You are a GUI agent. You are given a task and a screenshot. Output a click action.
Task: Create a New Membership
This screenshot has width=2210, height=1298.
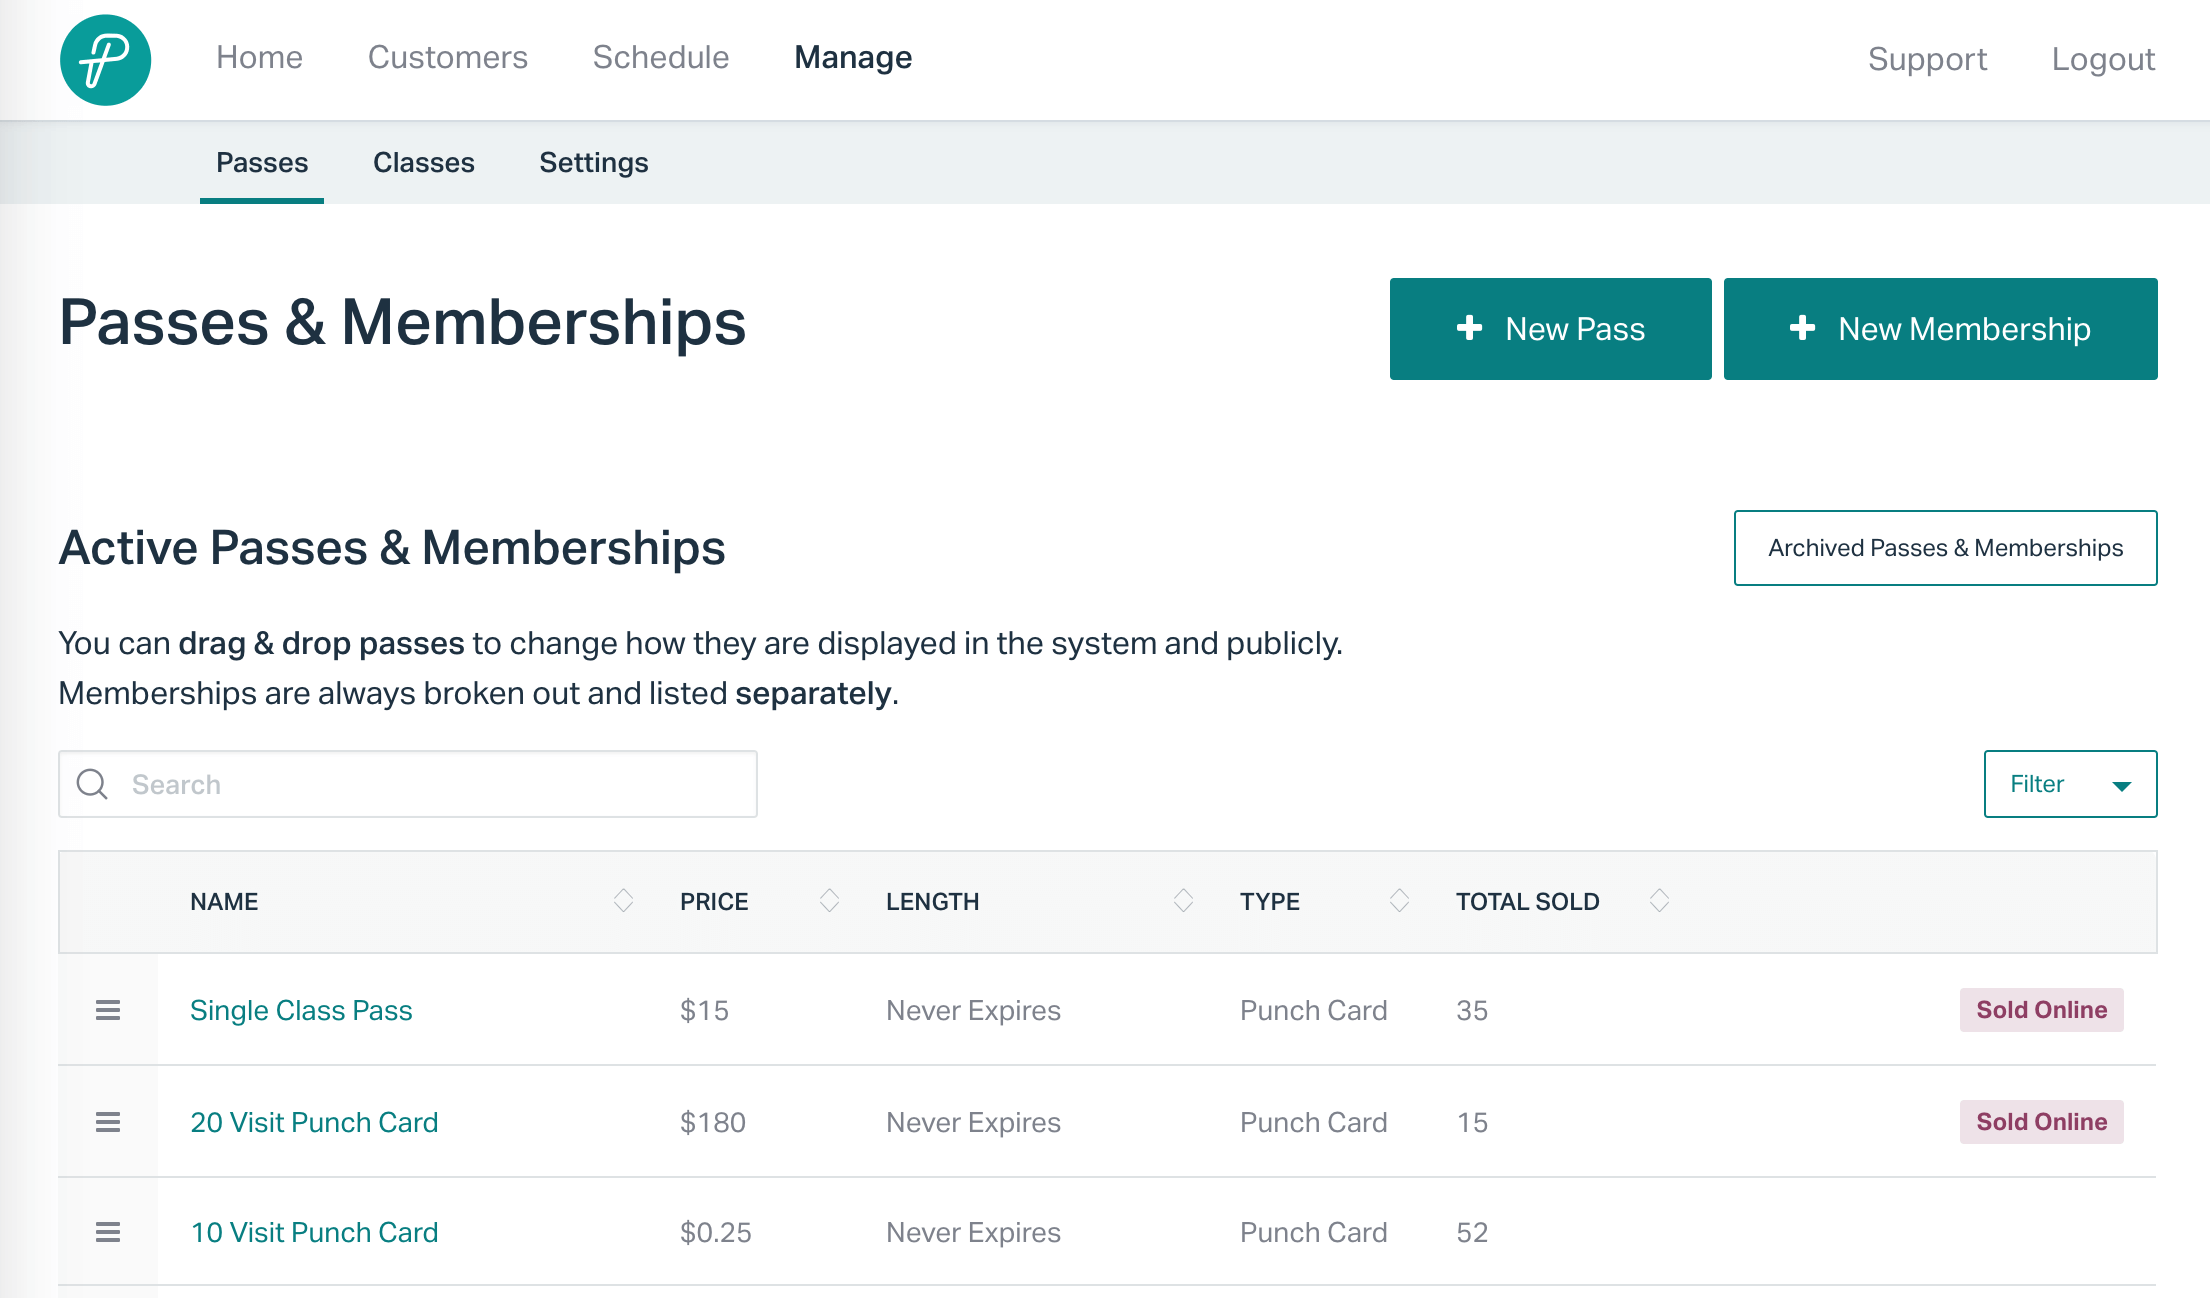[x=1940, y=329]
